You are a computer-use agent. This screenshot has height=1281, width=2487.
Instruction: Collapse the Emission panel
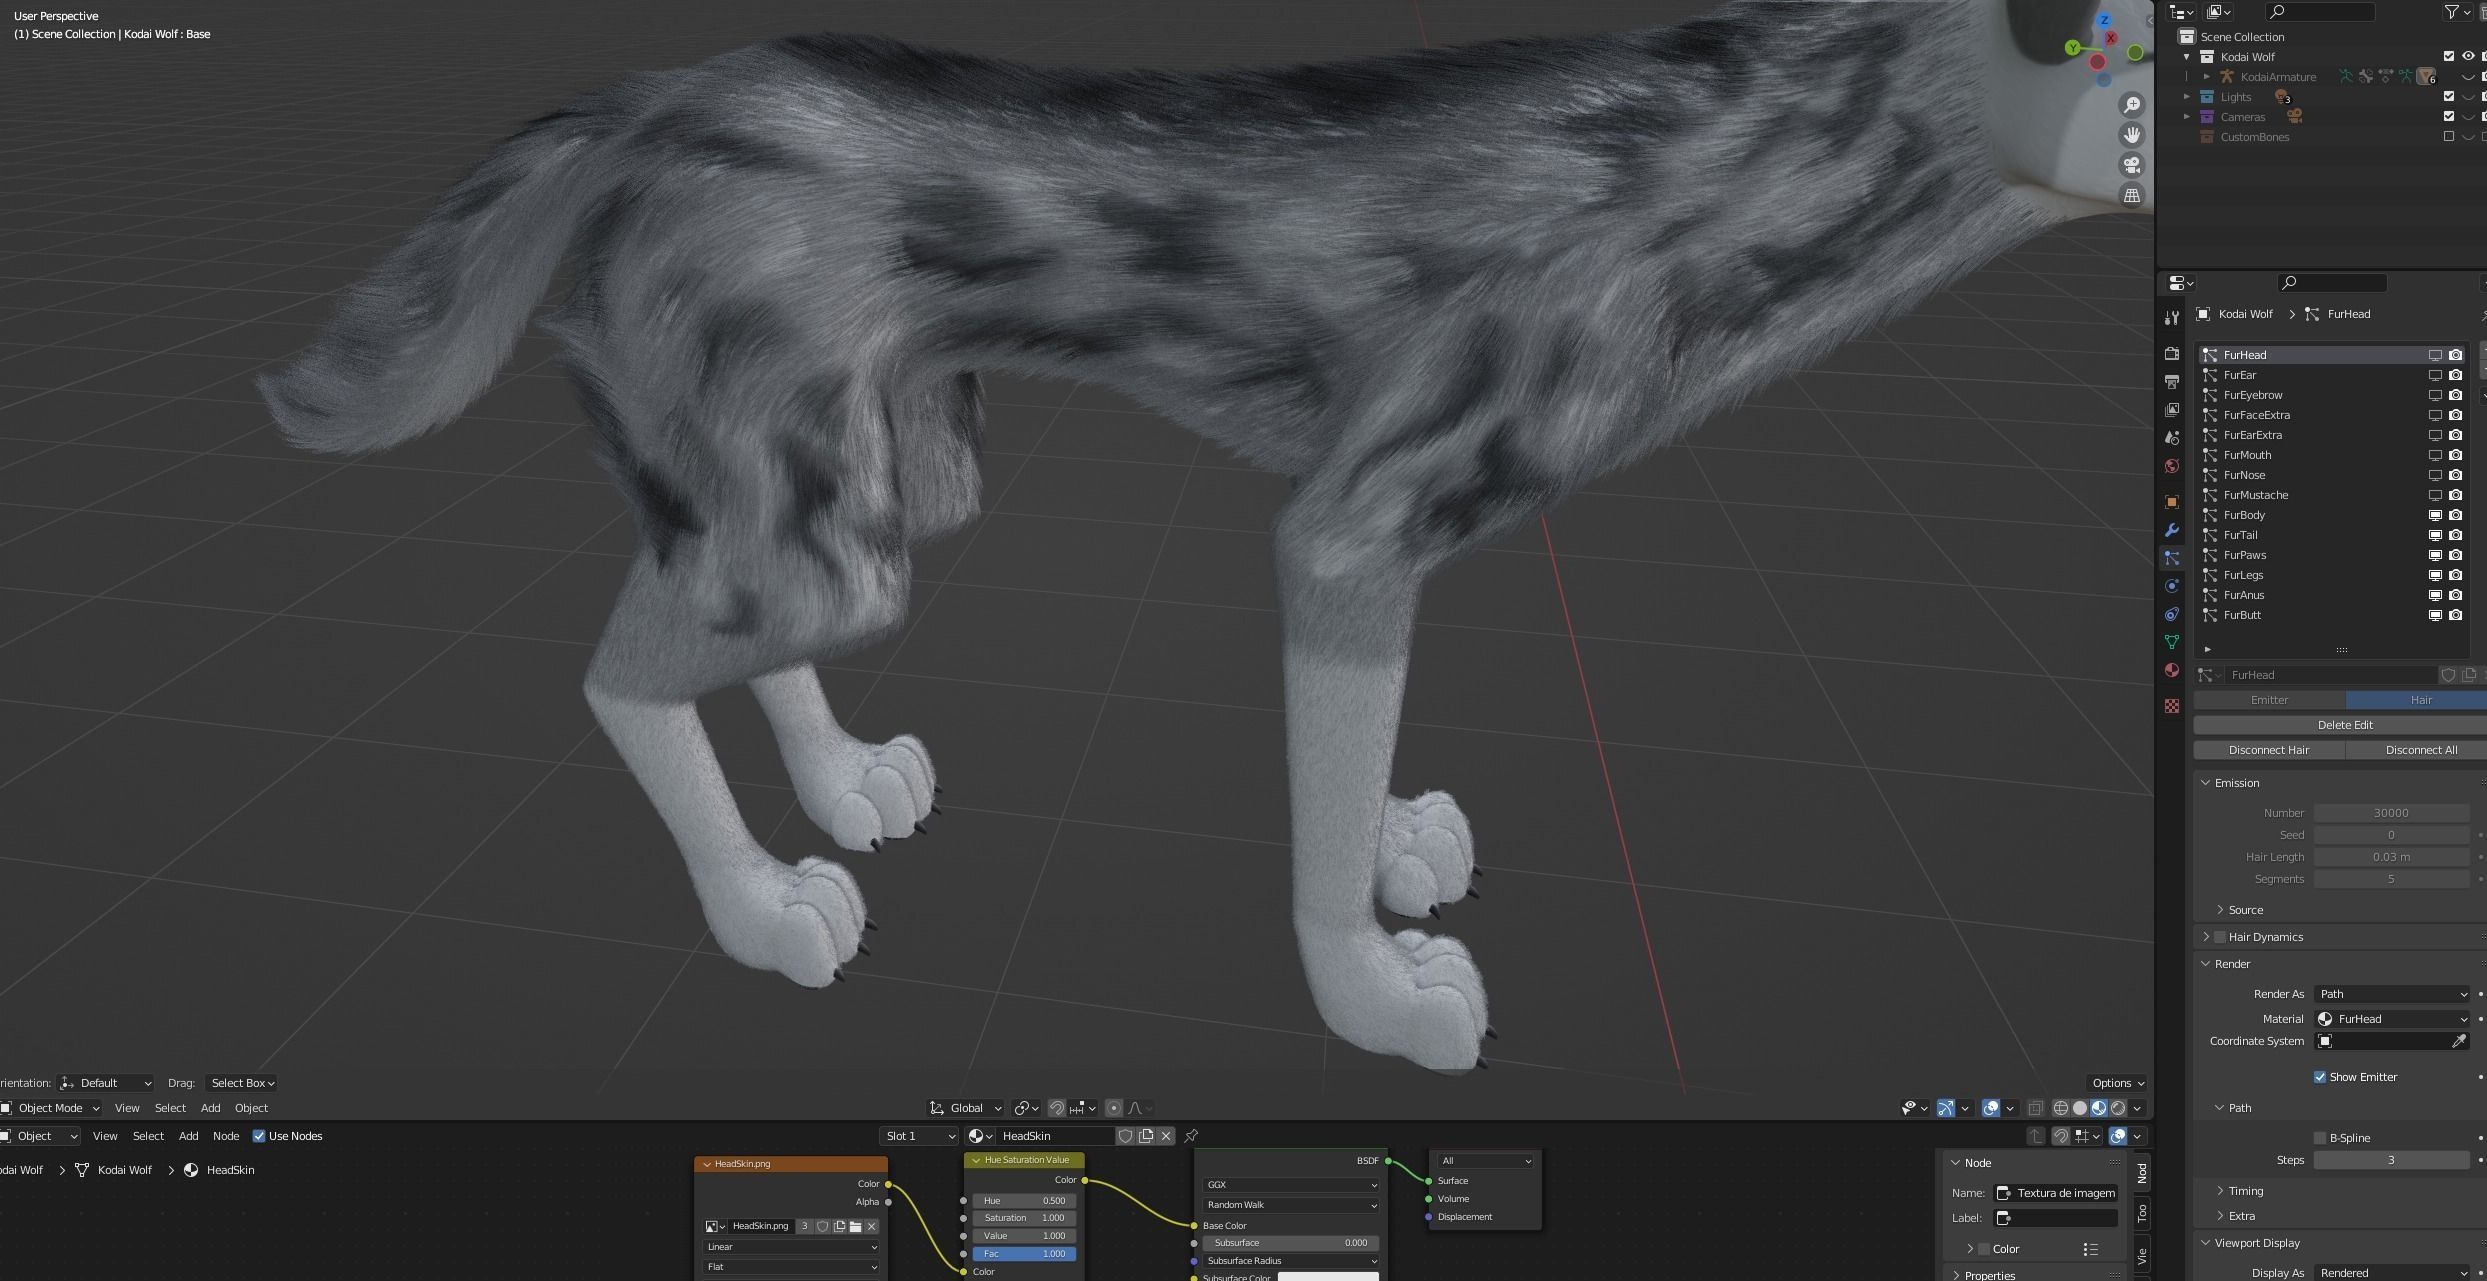point(2205,783)
